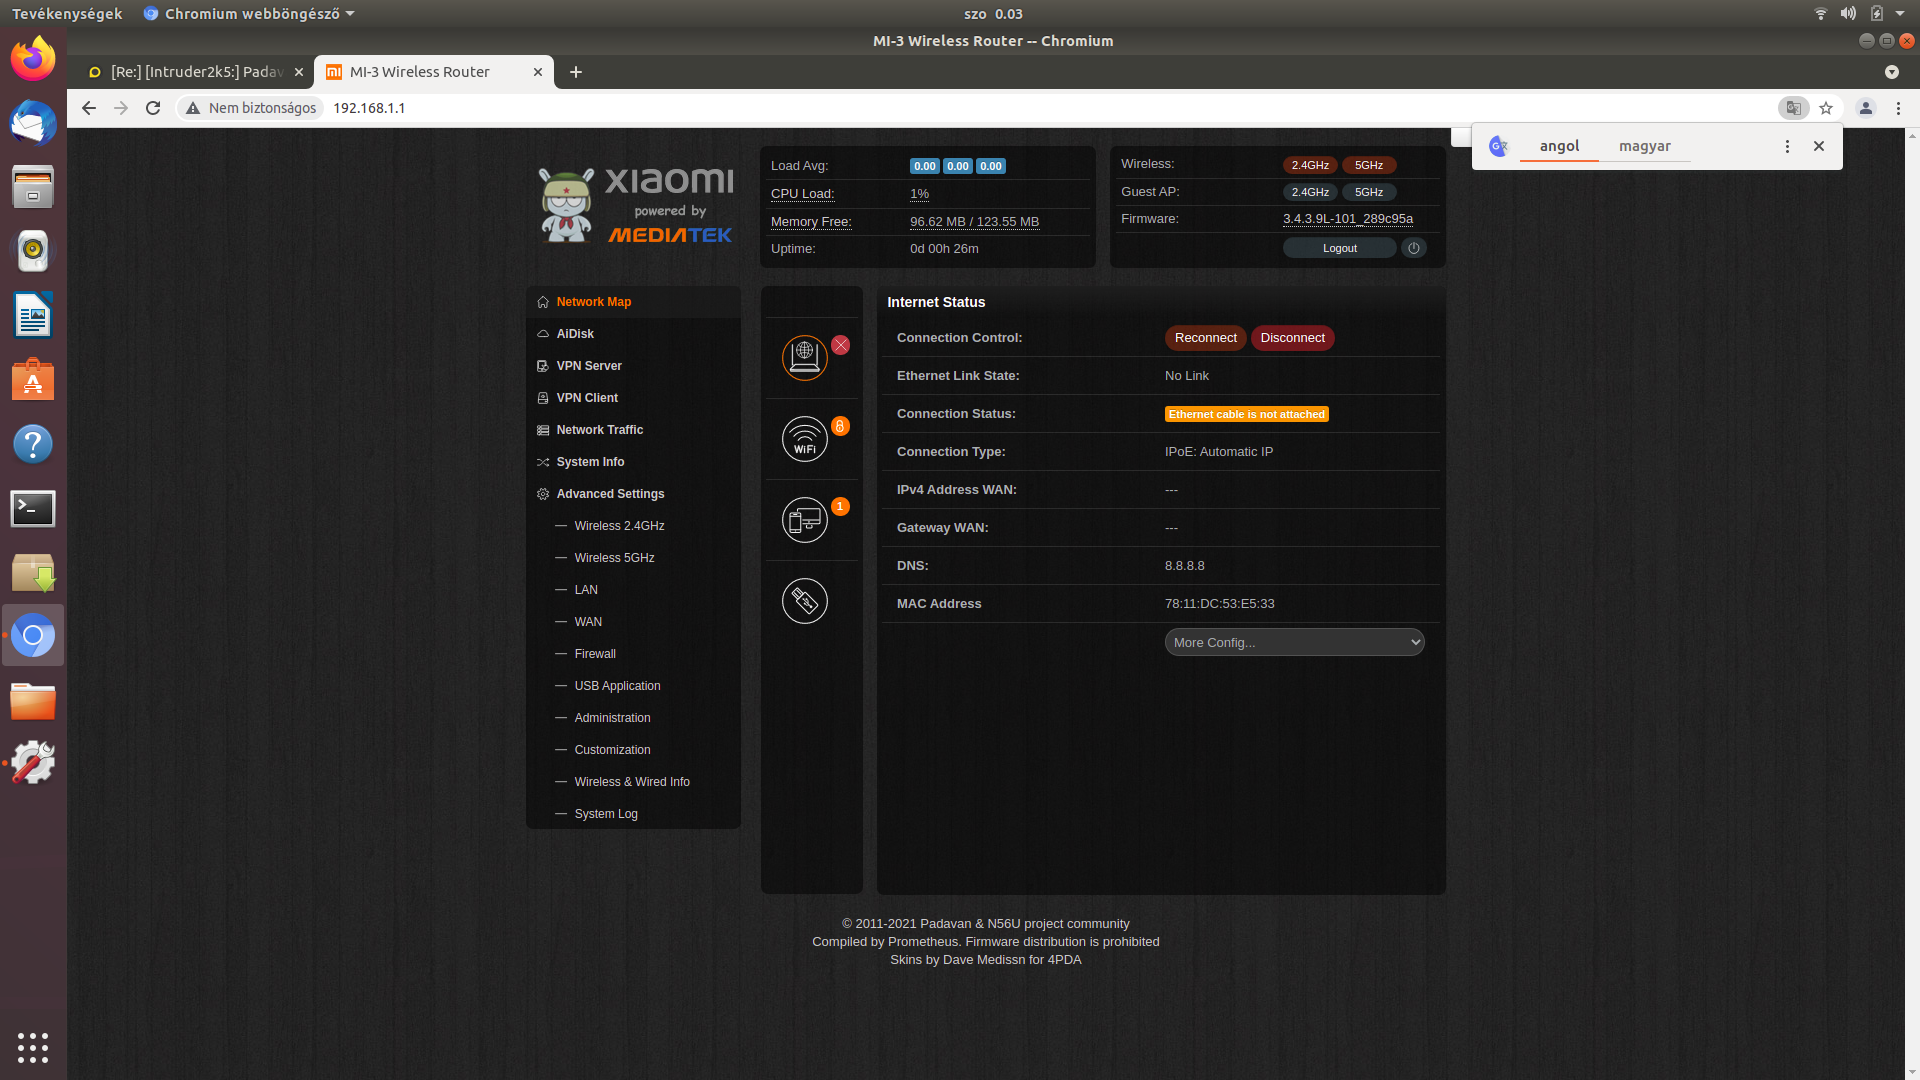Viewport: 1920px width, 1080px height.
Task: Toggle Wireless 2.4GHz radio badge
Action: tap(1310, 165)
